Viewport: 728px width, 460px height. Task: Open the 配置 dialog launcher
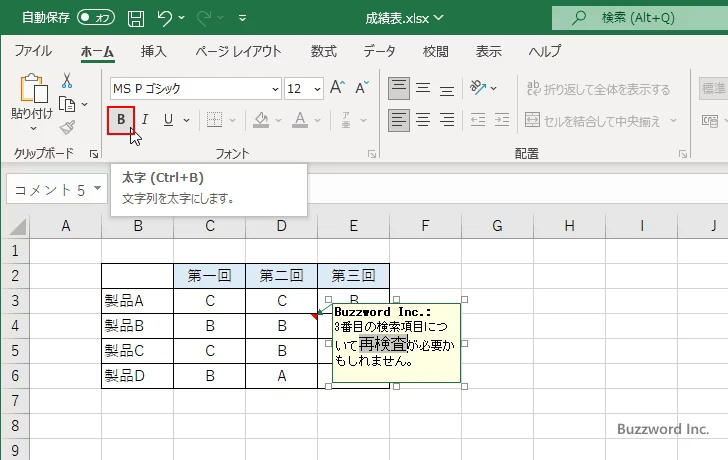[683, 154]
